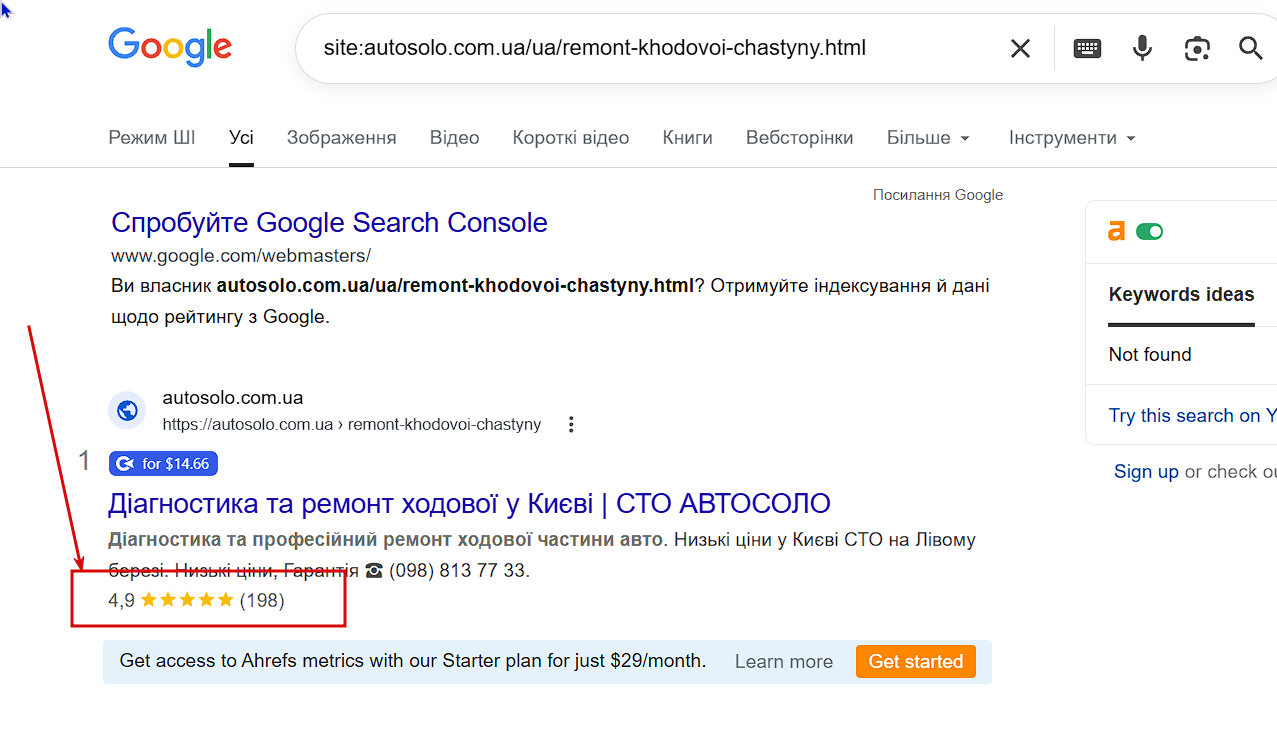Open Google Lens image search icon
Viewport: 1277px width, 754px height.
[1197, 48]
